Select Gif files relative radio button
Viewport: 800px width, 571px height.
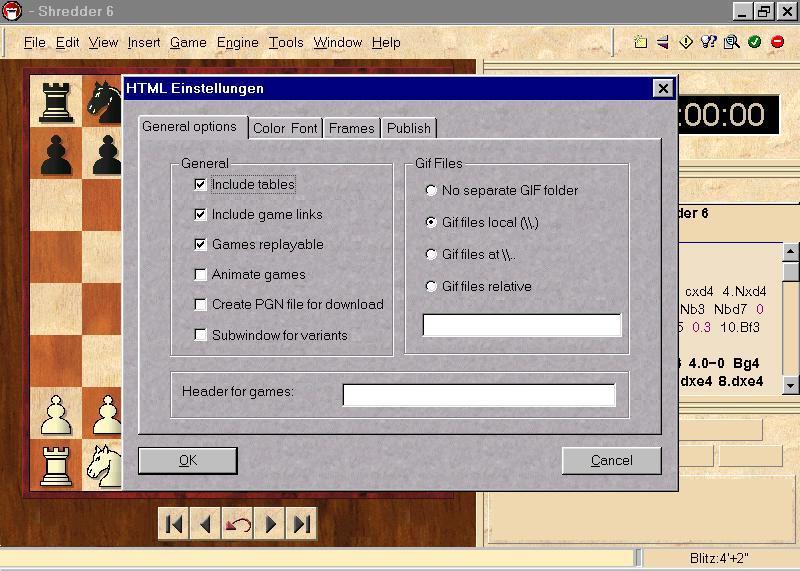432,287
